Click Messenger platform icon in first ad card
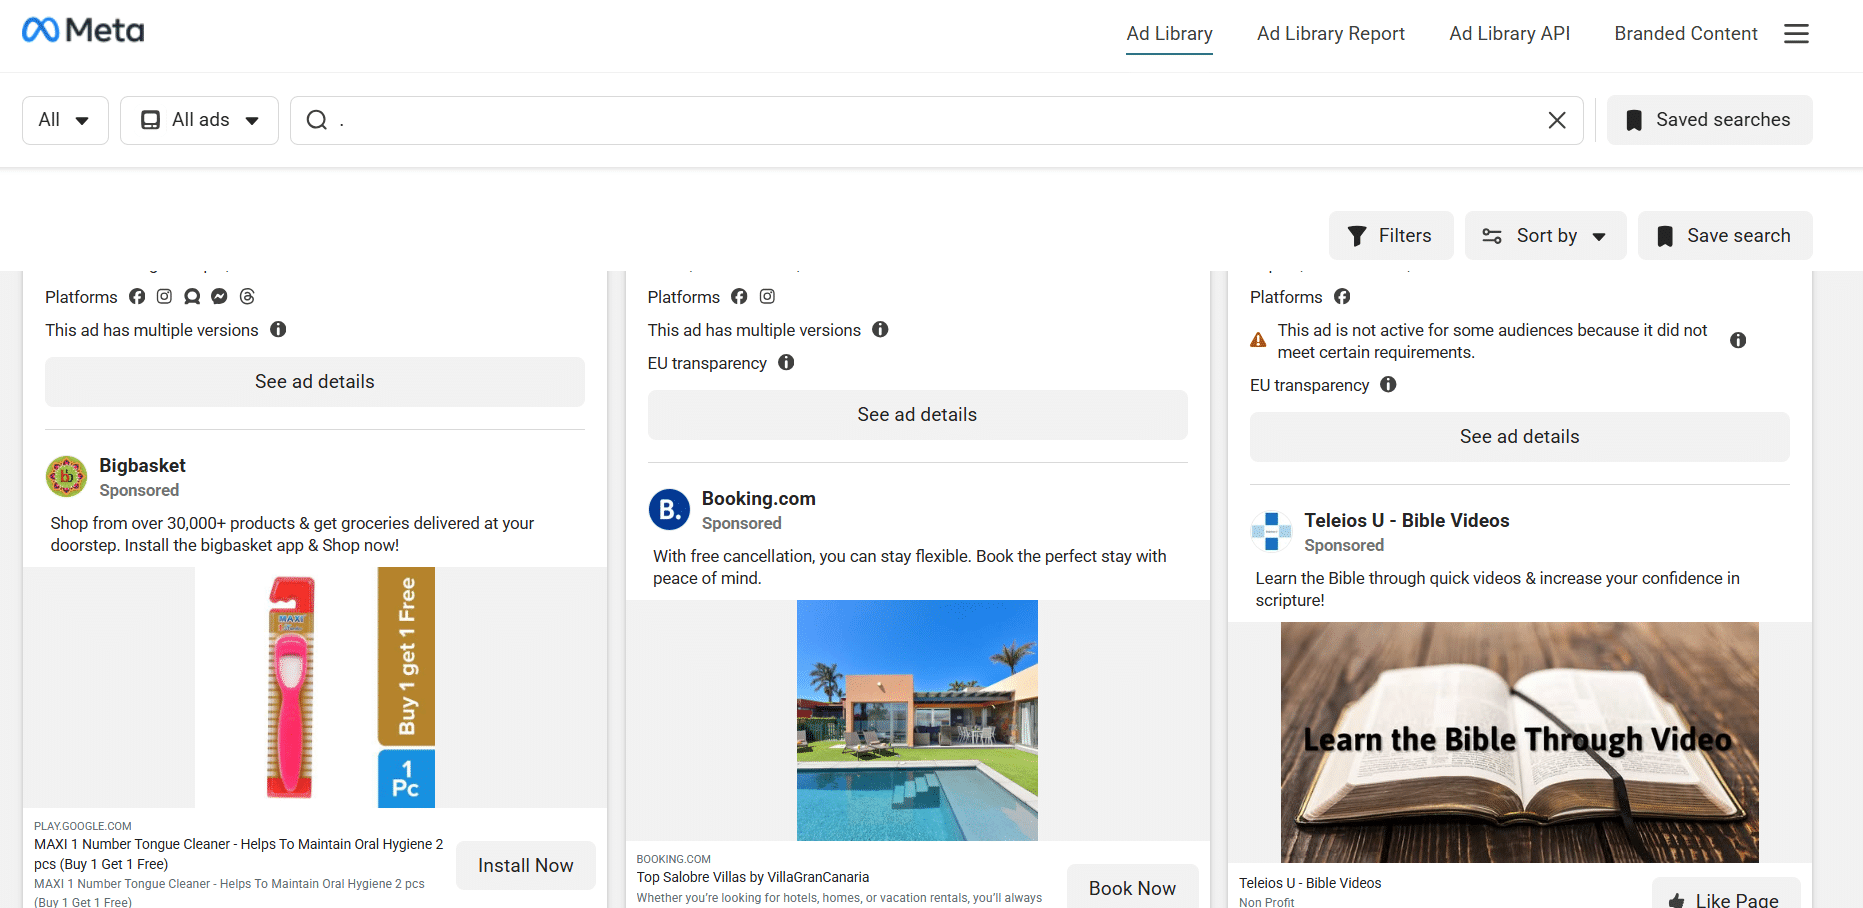 (219, 296)
